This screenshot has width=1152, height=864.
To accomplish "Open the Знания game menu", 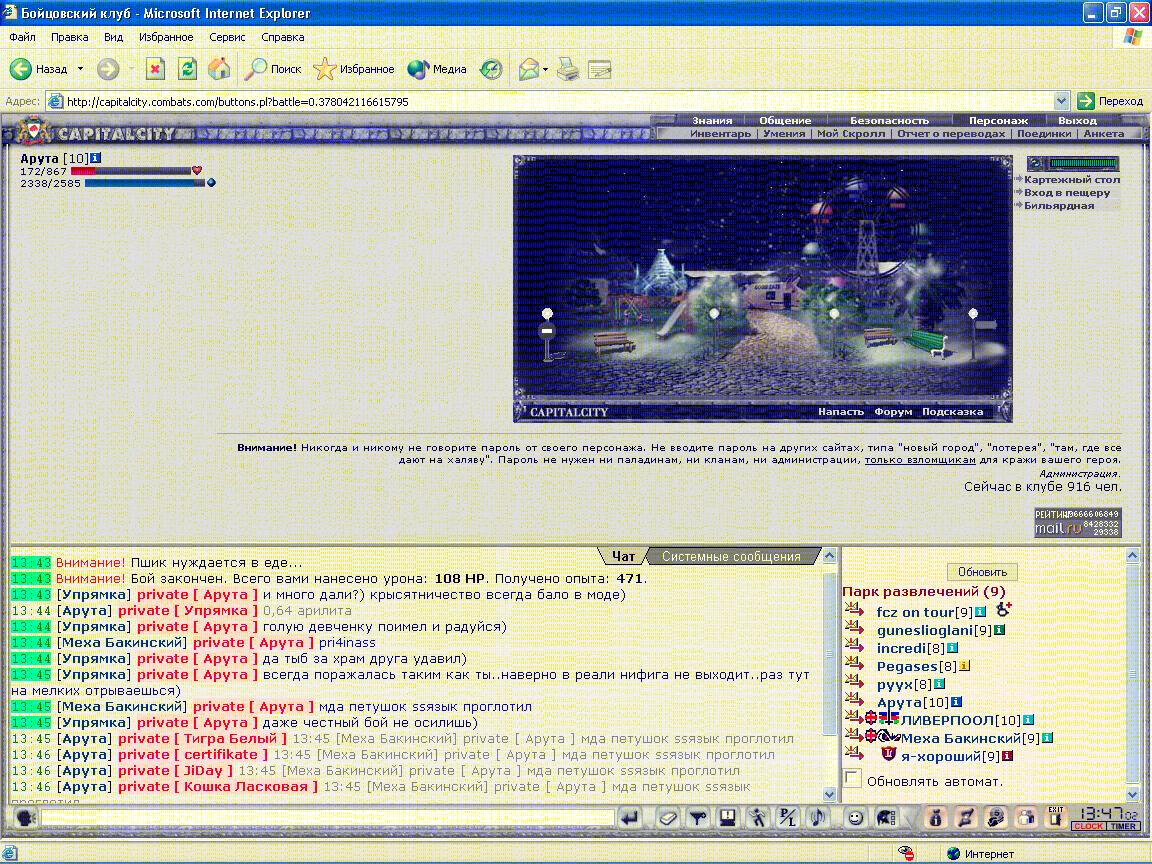I will pyautogui.click(x=712, y=120).
